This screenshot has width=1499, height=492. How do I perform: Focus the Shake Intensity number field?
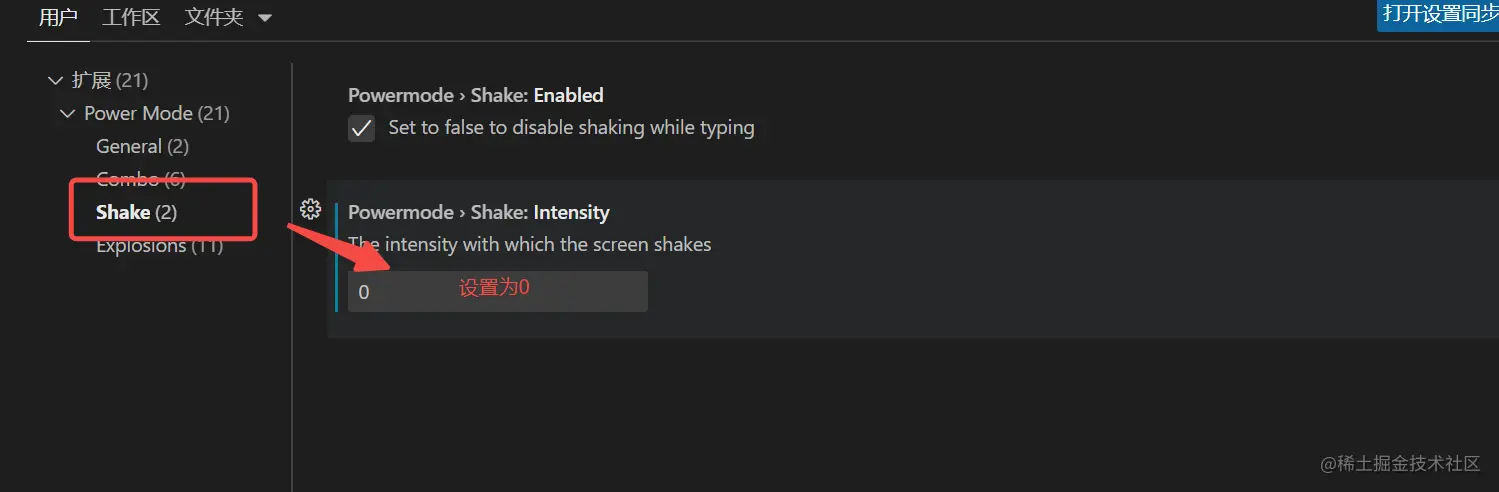point(497,291)
